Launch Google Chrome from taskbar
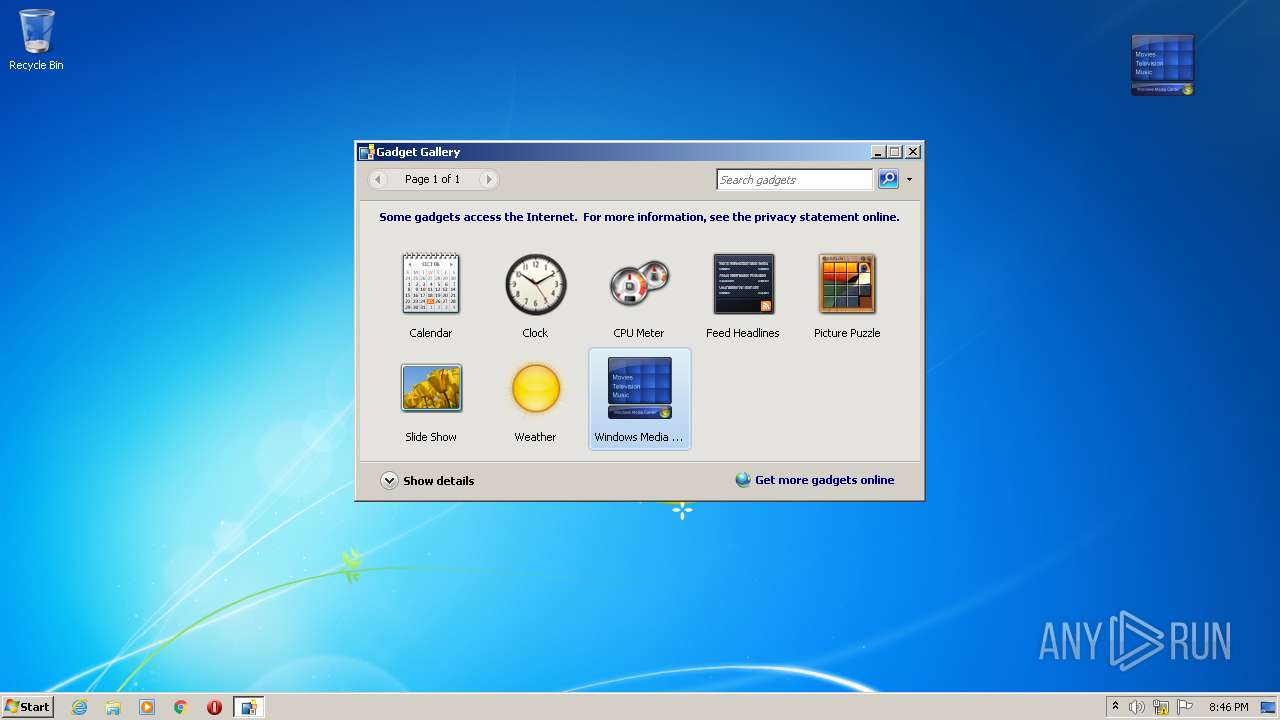1280x720 pixels. coord(181,707)
